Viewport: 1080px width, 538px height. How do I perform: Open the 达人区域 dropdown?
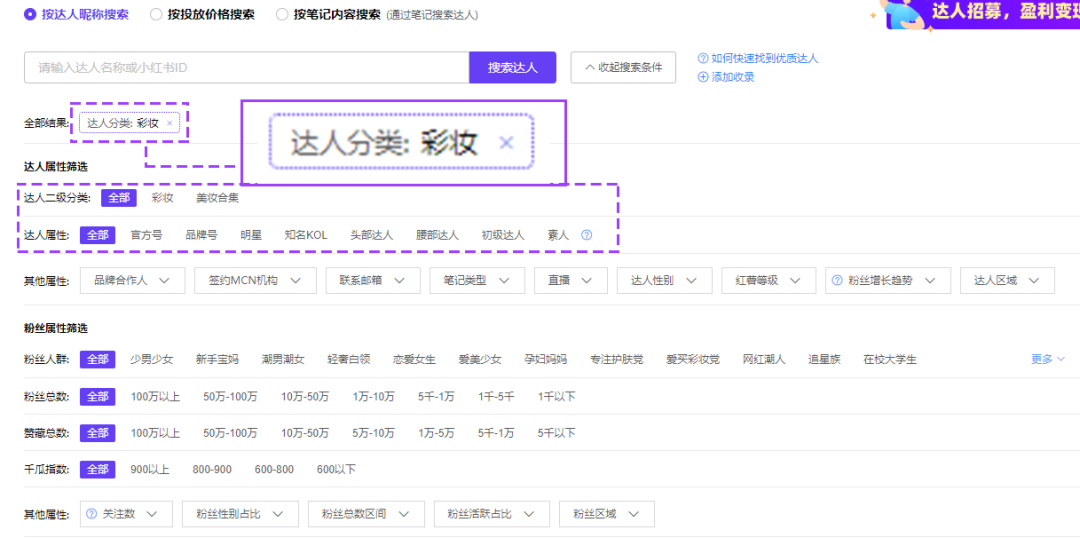coord(1006,281)
